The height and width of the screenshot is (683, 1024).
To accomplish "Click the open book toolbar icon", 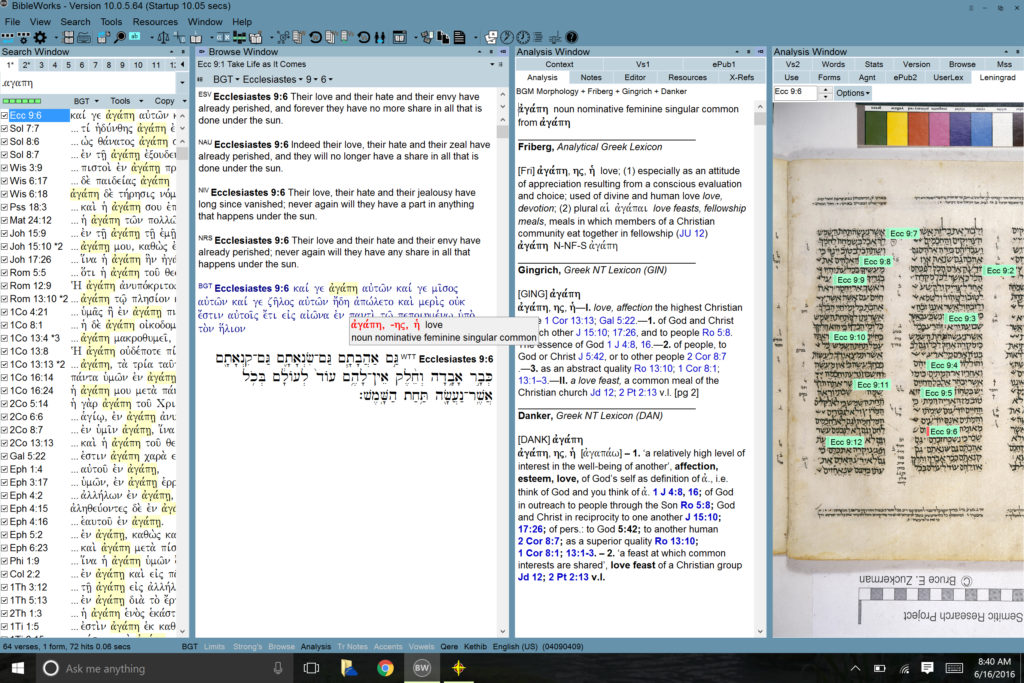I will click(x=195, y=37).
